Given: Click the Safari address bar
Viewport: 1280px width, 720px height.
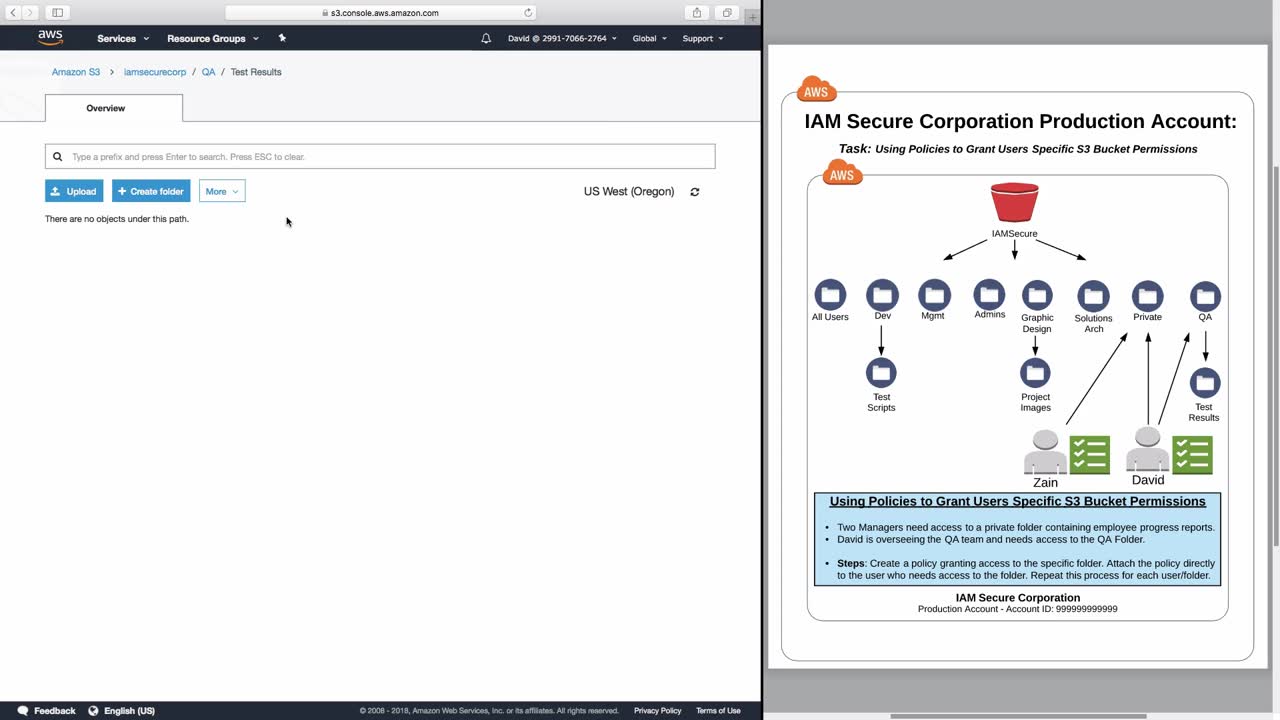Looking at the screenshot, I should pyautogui.click(x=381, y=13).
